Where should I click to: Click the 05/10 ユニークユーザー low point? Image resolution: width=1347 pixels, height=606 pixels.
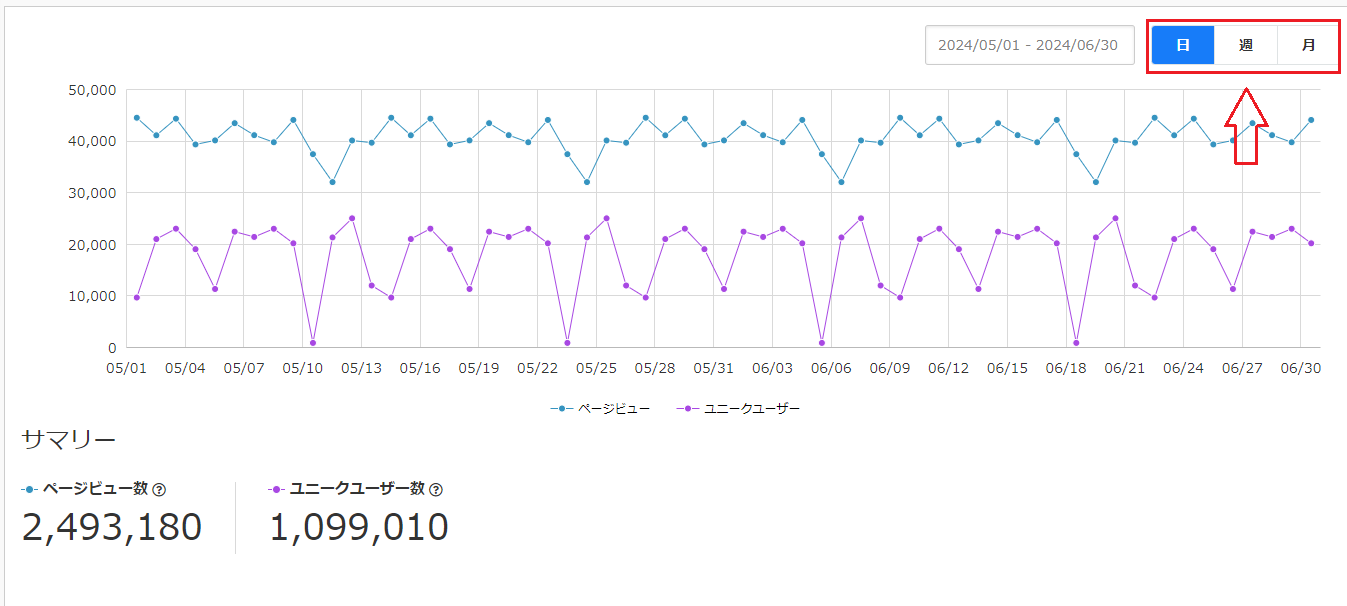(313, 343)
